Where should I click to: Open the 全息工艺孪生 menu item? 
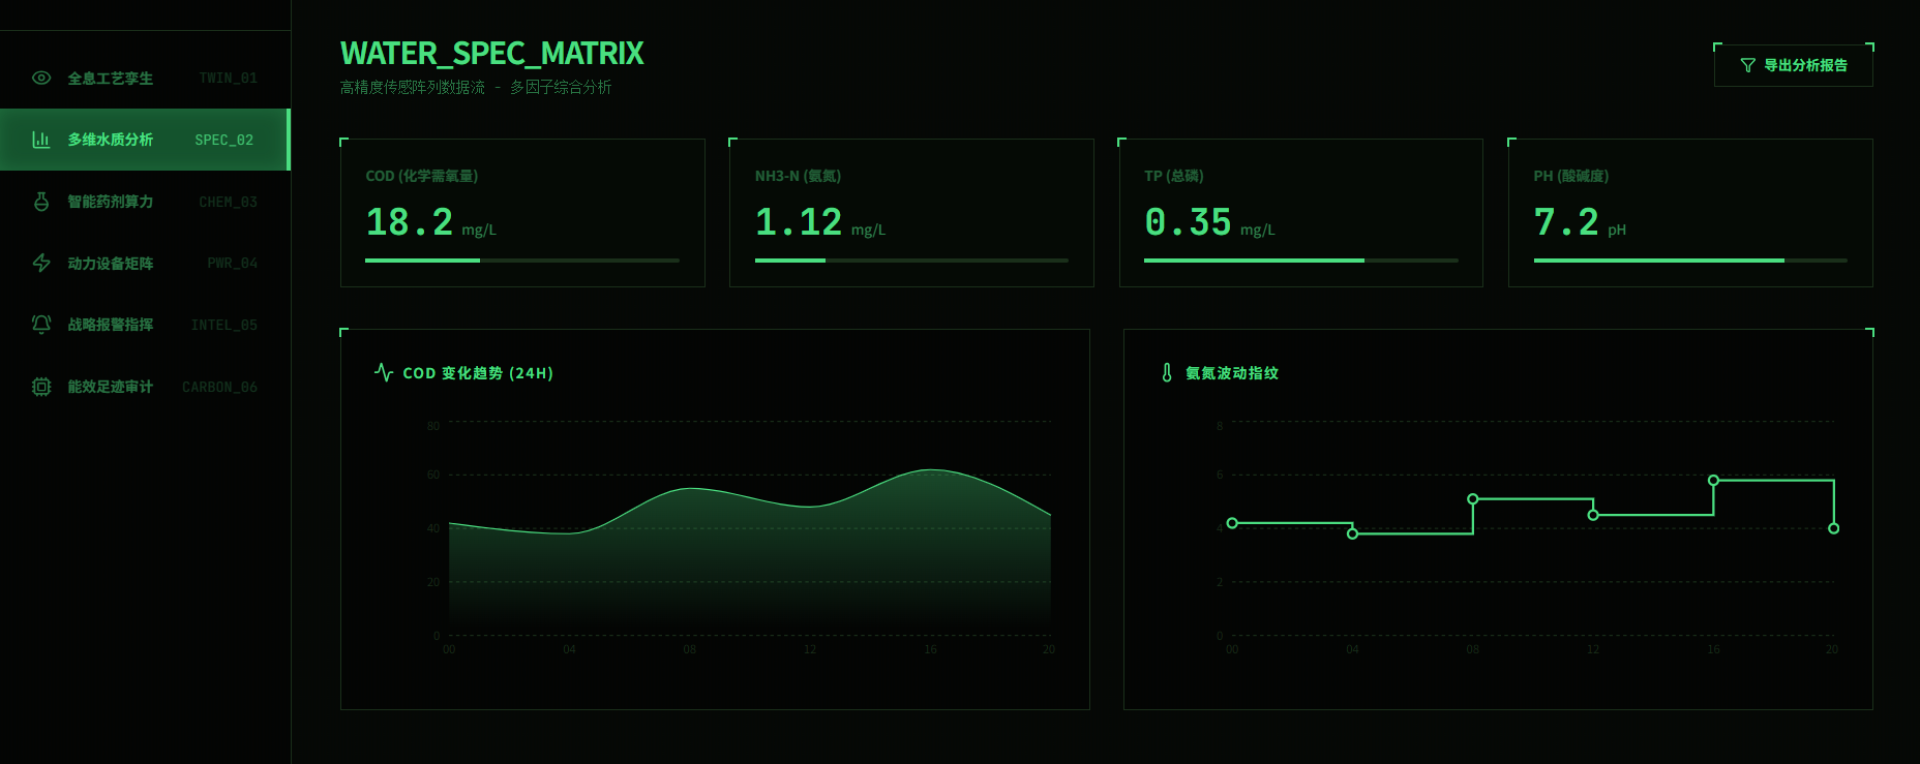145,78
